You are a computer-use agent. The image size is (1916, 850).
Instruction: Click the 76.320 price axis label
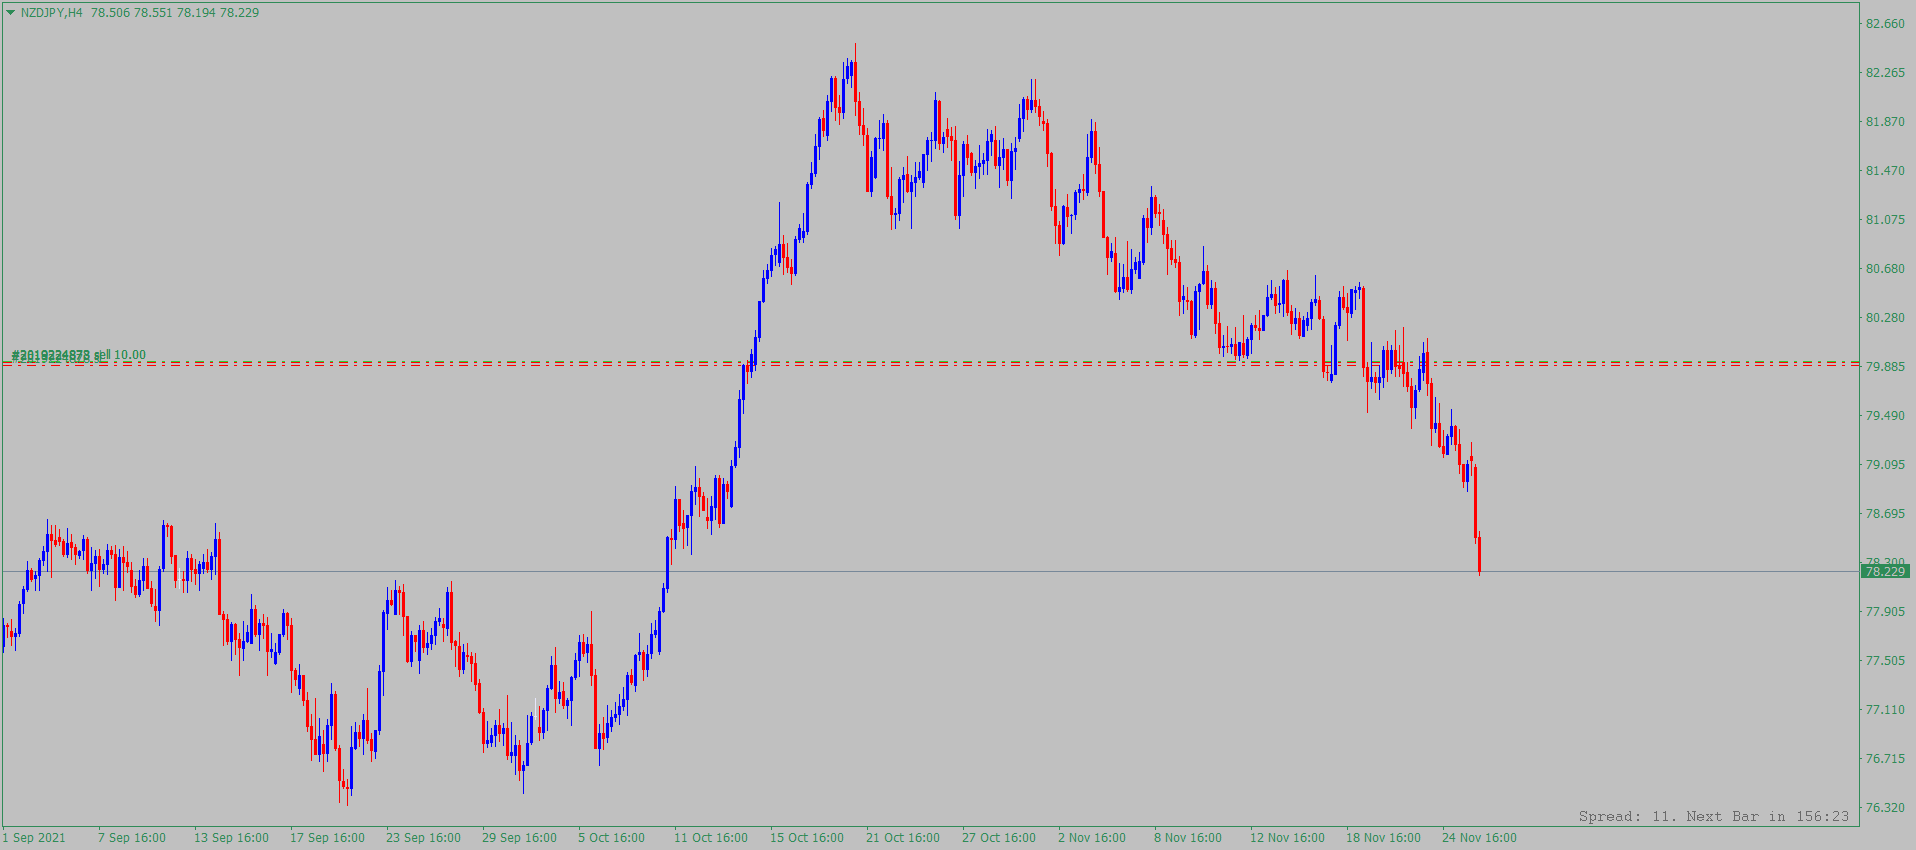(x=1885, y=808)
